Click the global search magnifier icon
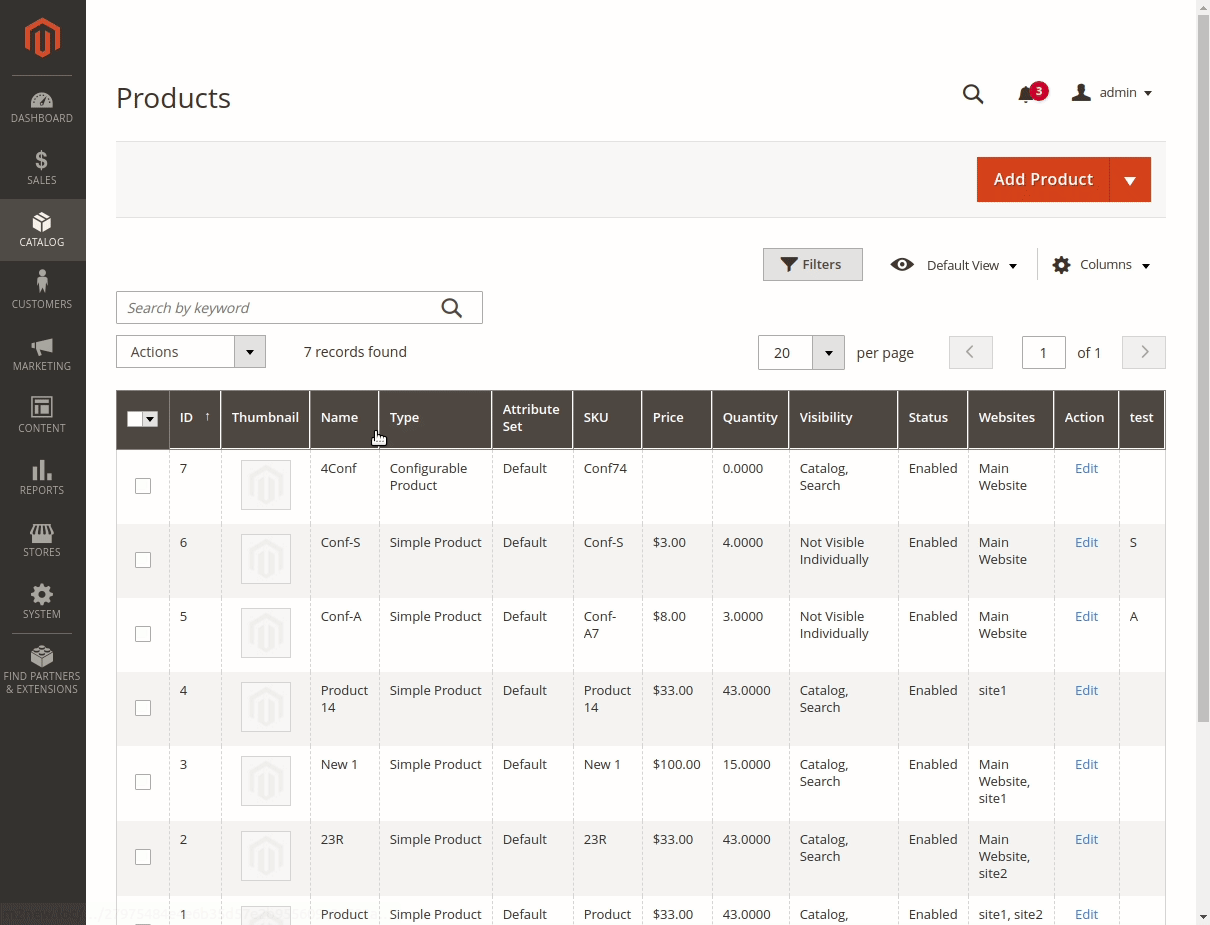This screenshot has width=1210, height=925. point(973,94)
